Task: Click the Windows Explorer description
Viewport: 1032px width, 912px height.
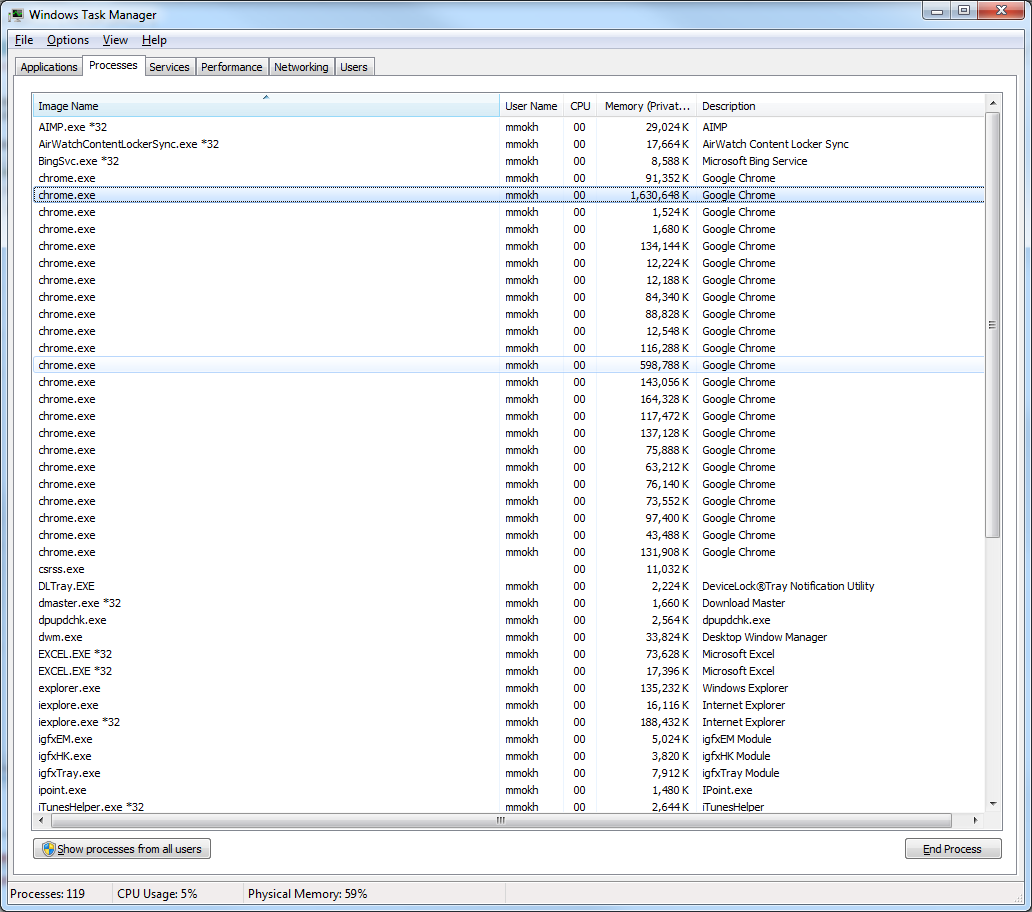Action: pos(745,688)
